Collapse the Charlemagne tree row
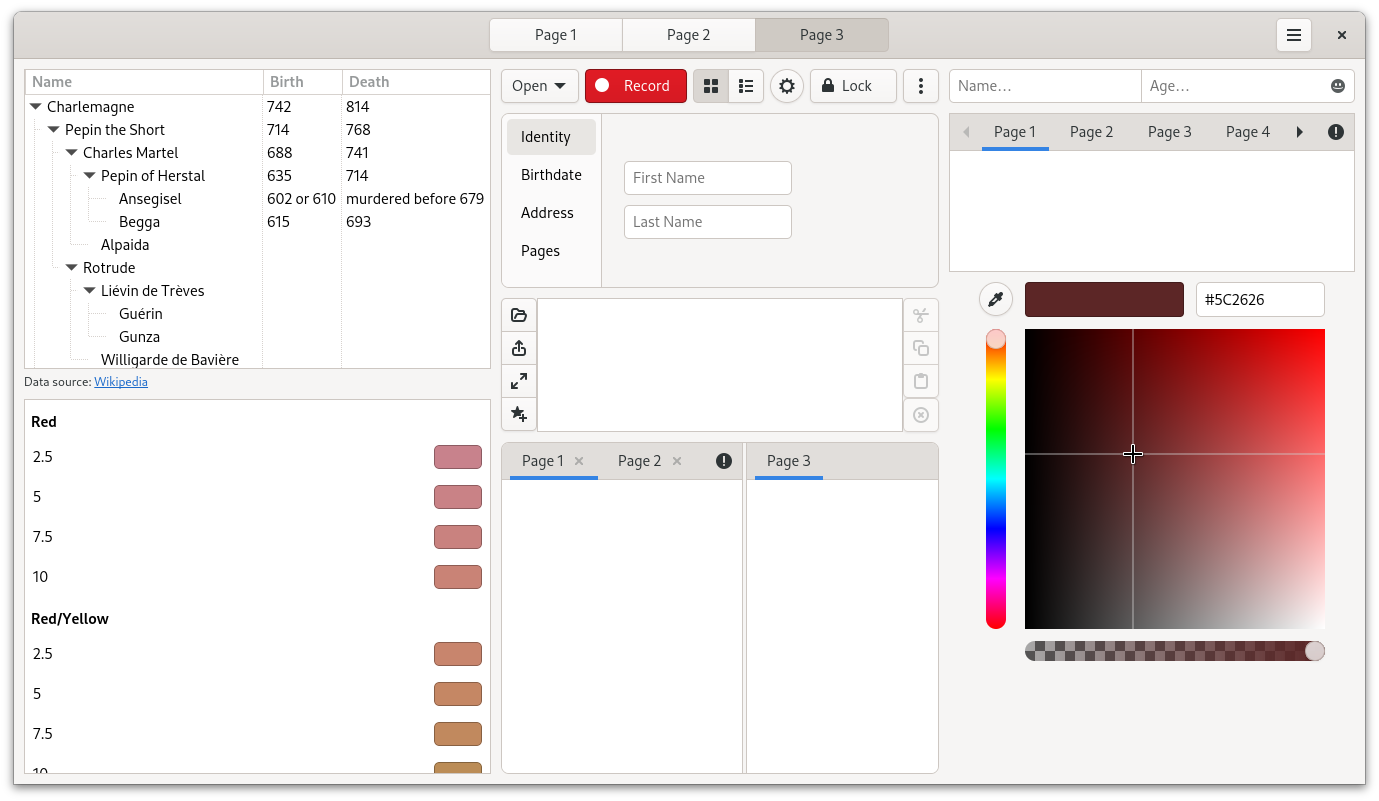 [36, 107]
